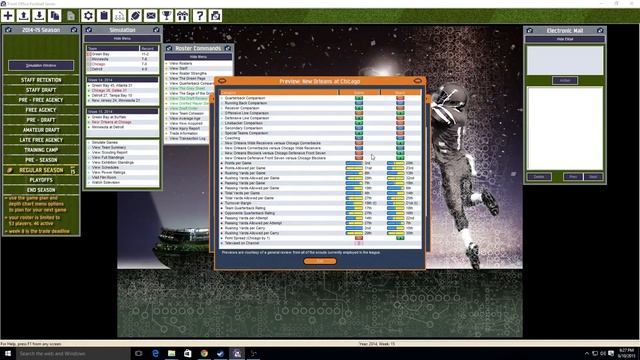The height and width of the screenshot is (360, 640).
Task: Click the copy-documents toolbar icon
Action: [x=55, y=16]
